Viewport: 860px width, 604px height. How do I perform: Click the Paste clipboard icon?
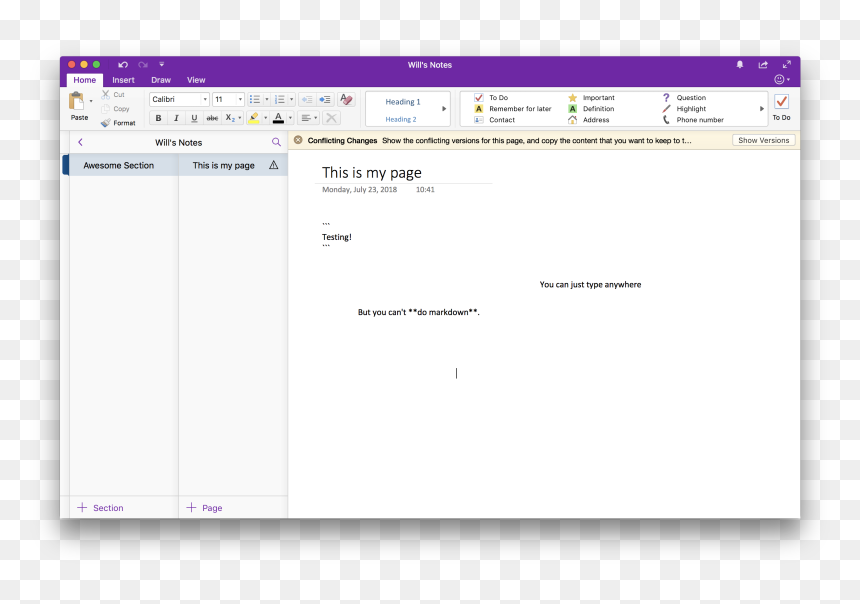[x=76, y=101]
